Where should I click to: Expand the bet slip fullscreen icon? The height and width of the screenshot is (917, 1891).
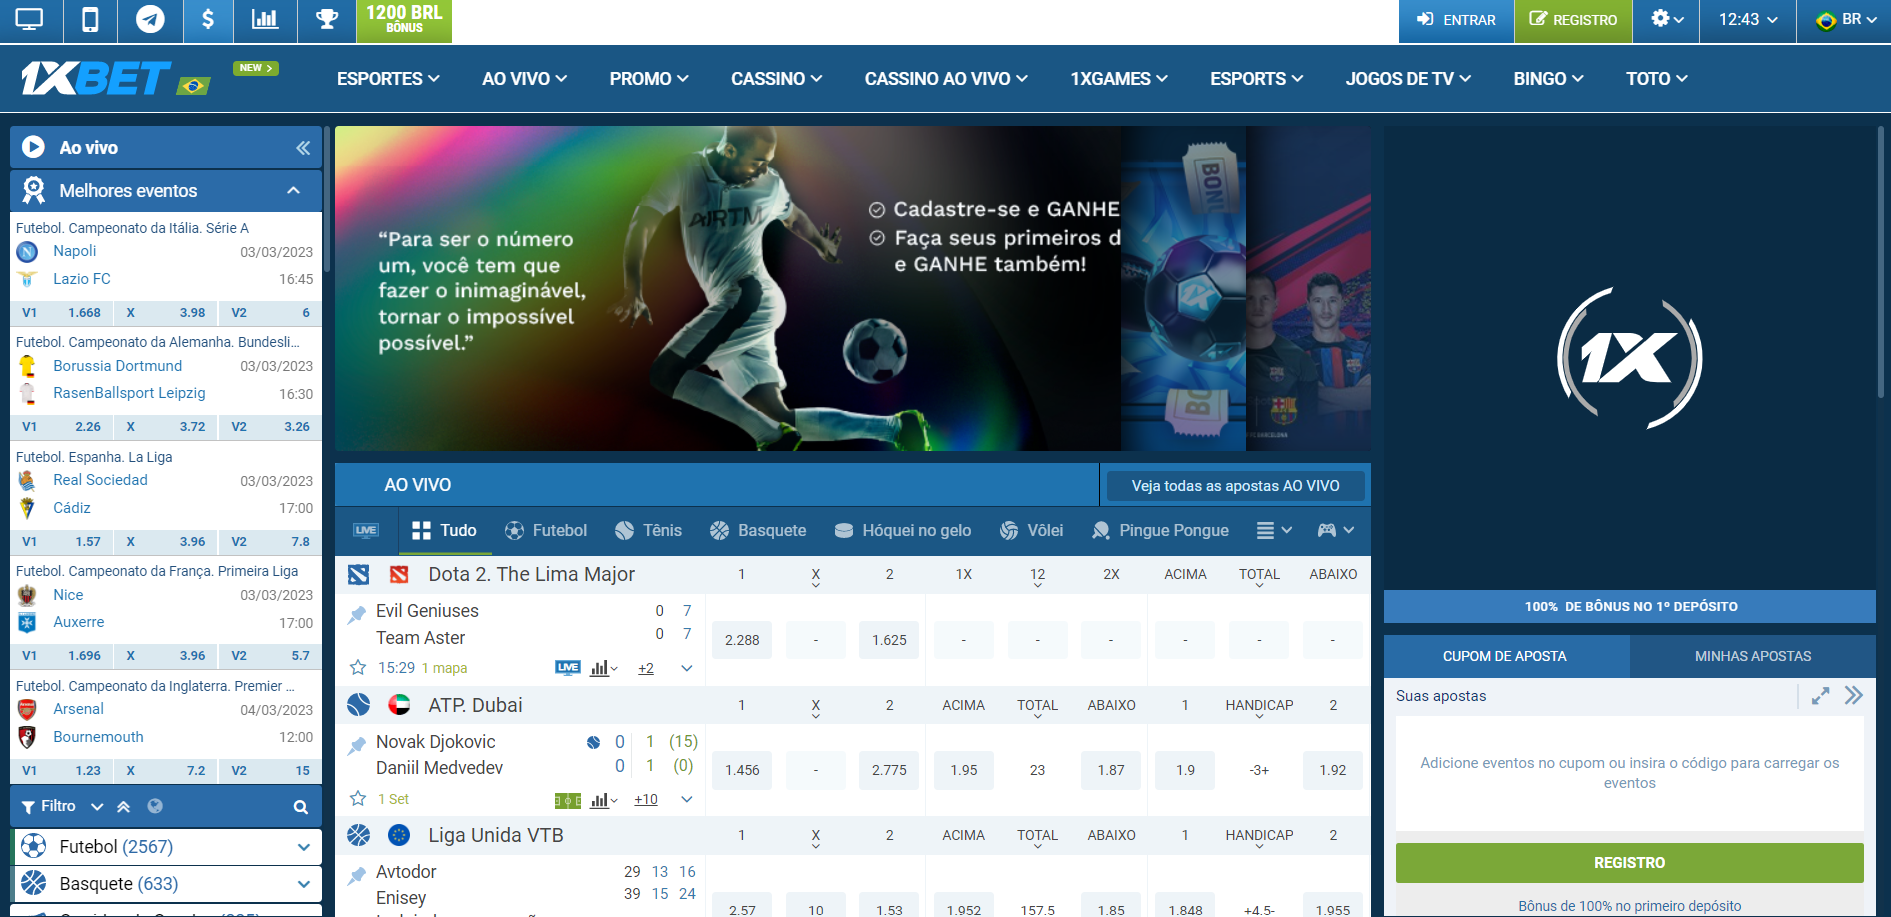pyautogui.click(x=1821, y=696)
